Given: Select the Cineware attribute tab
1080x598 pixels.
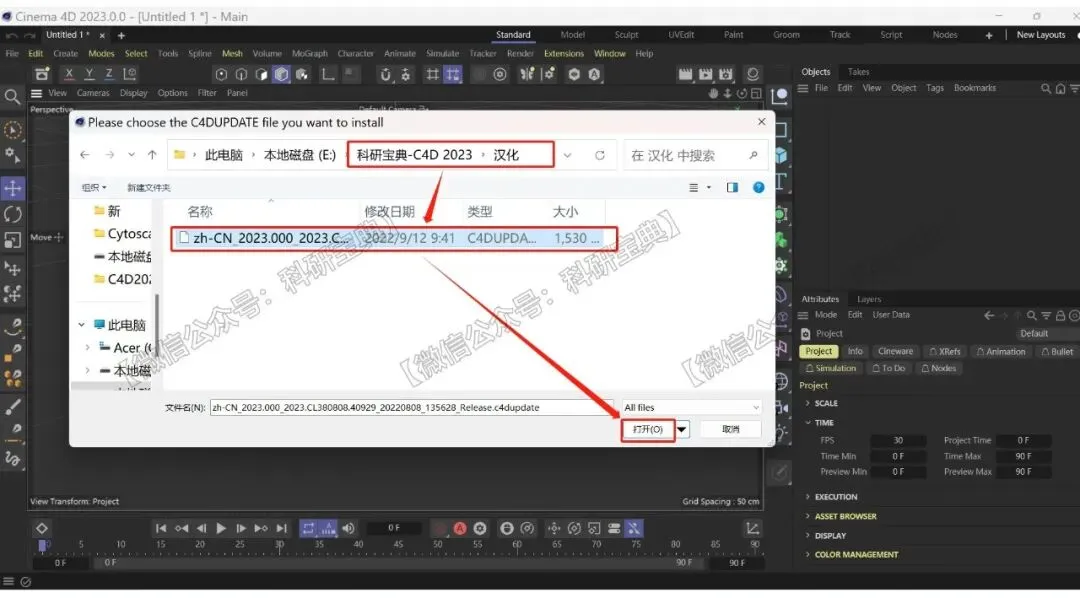Looking at the screenshot, I should tap(895, 351).
